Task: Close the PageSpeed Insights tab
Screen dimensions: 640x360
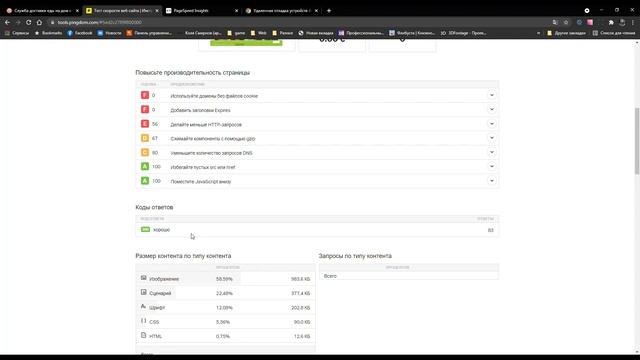Action: point(236,11)
